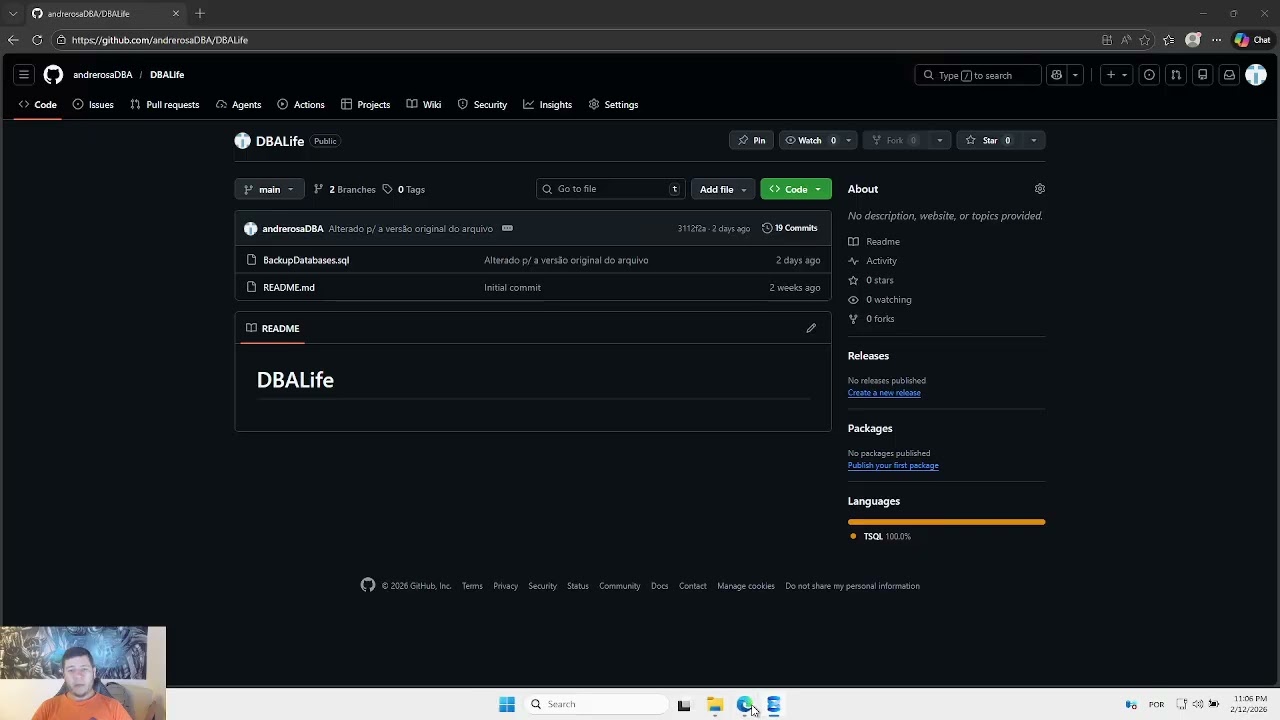The height and width of the screenshot is (720, 1280).
Task: Expand the Star lists dropdown arrow
Action: point(1033,141)
